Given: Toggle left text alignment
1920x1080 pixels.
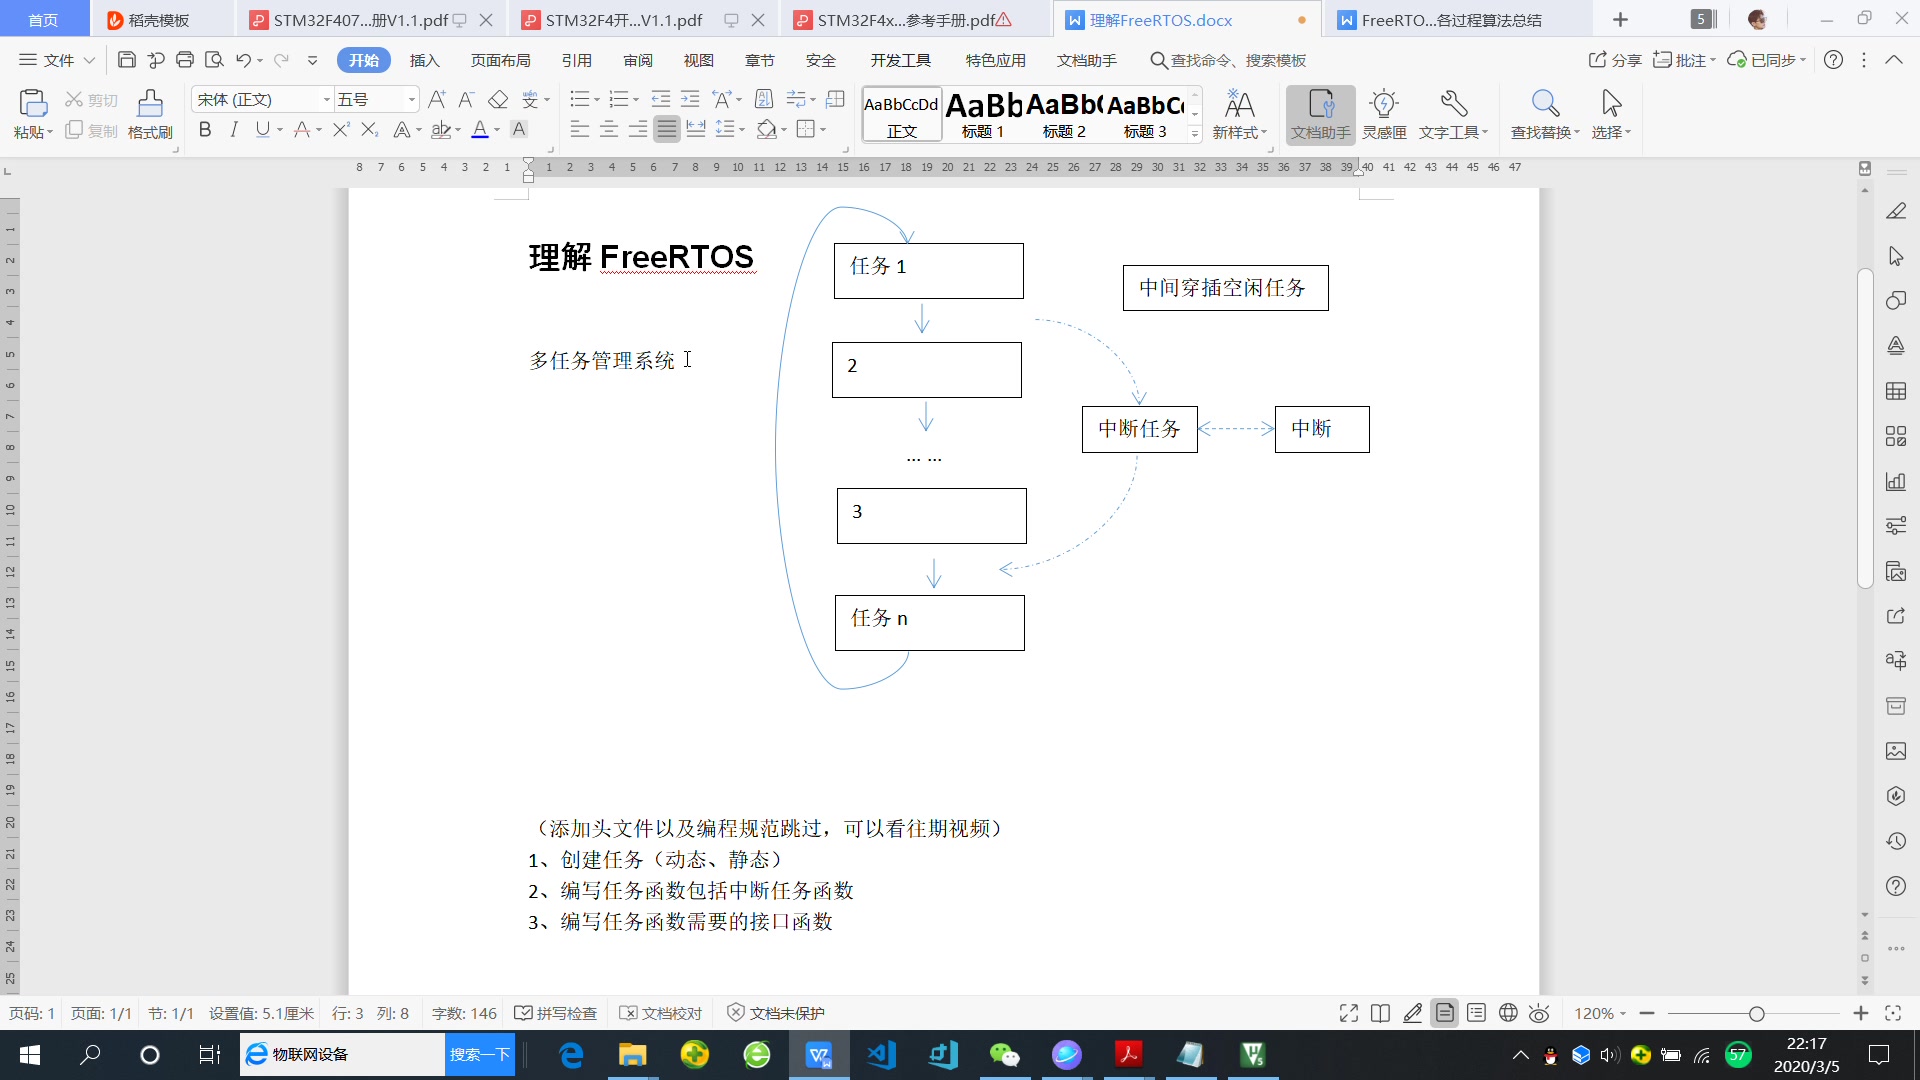Looking at the screenshot, I should (x=579, y=129).
